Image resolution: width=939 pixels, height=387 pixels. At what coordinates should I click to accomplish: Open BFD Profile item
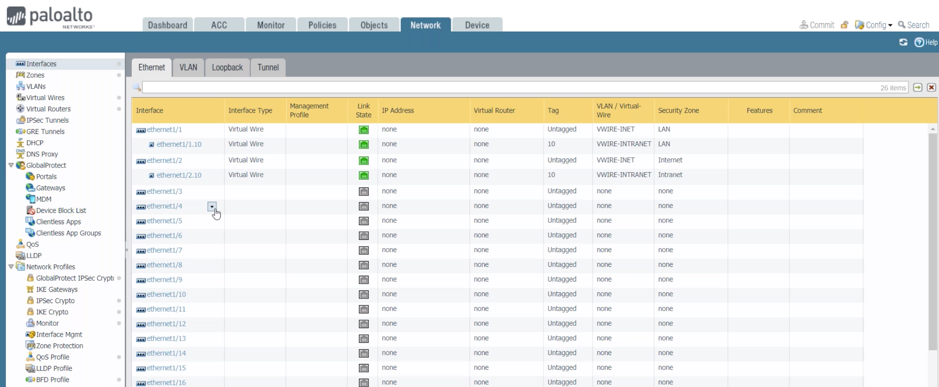(x=52, y=380)
